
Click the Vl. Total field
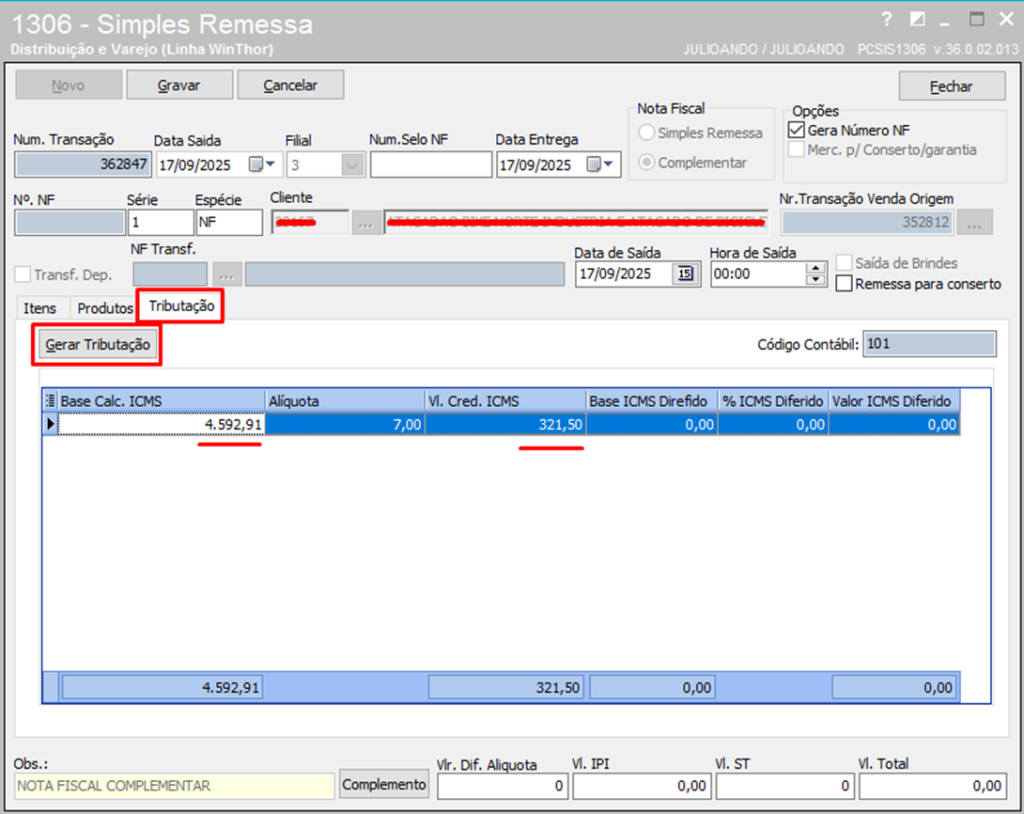coord(932,785)
